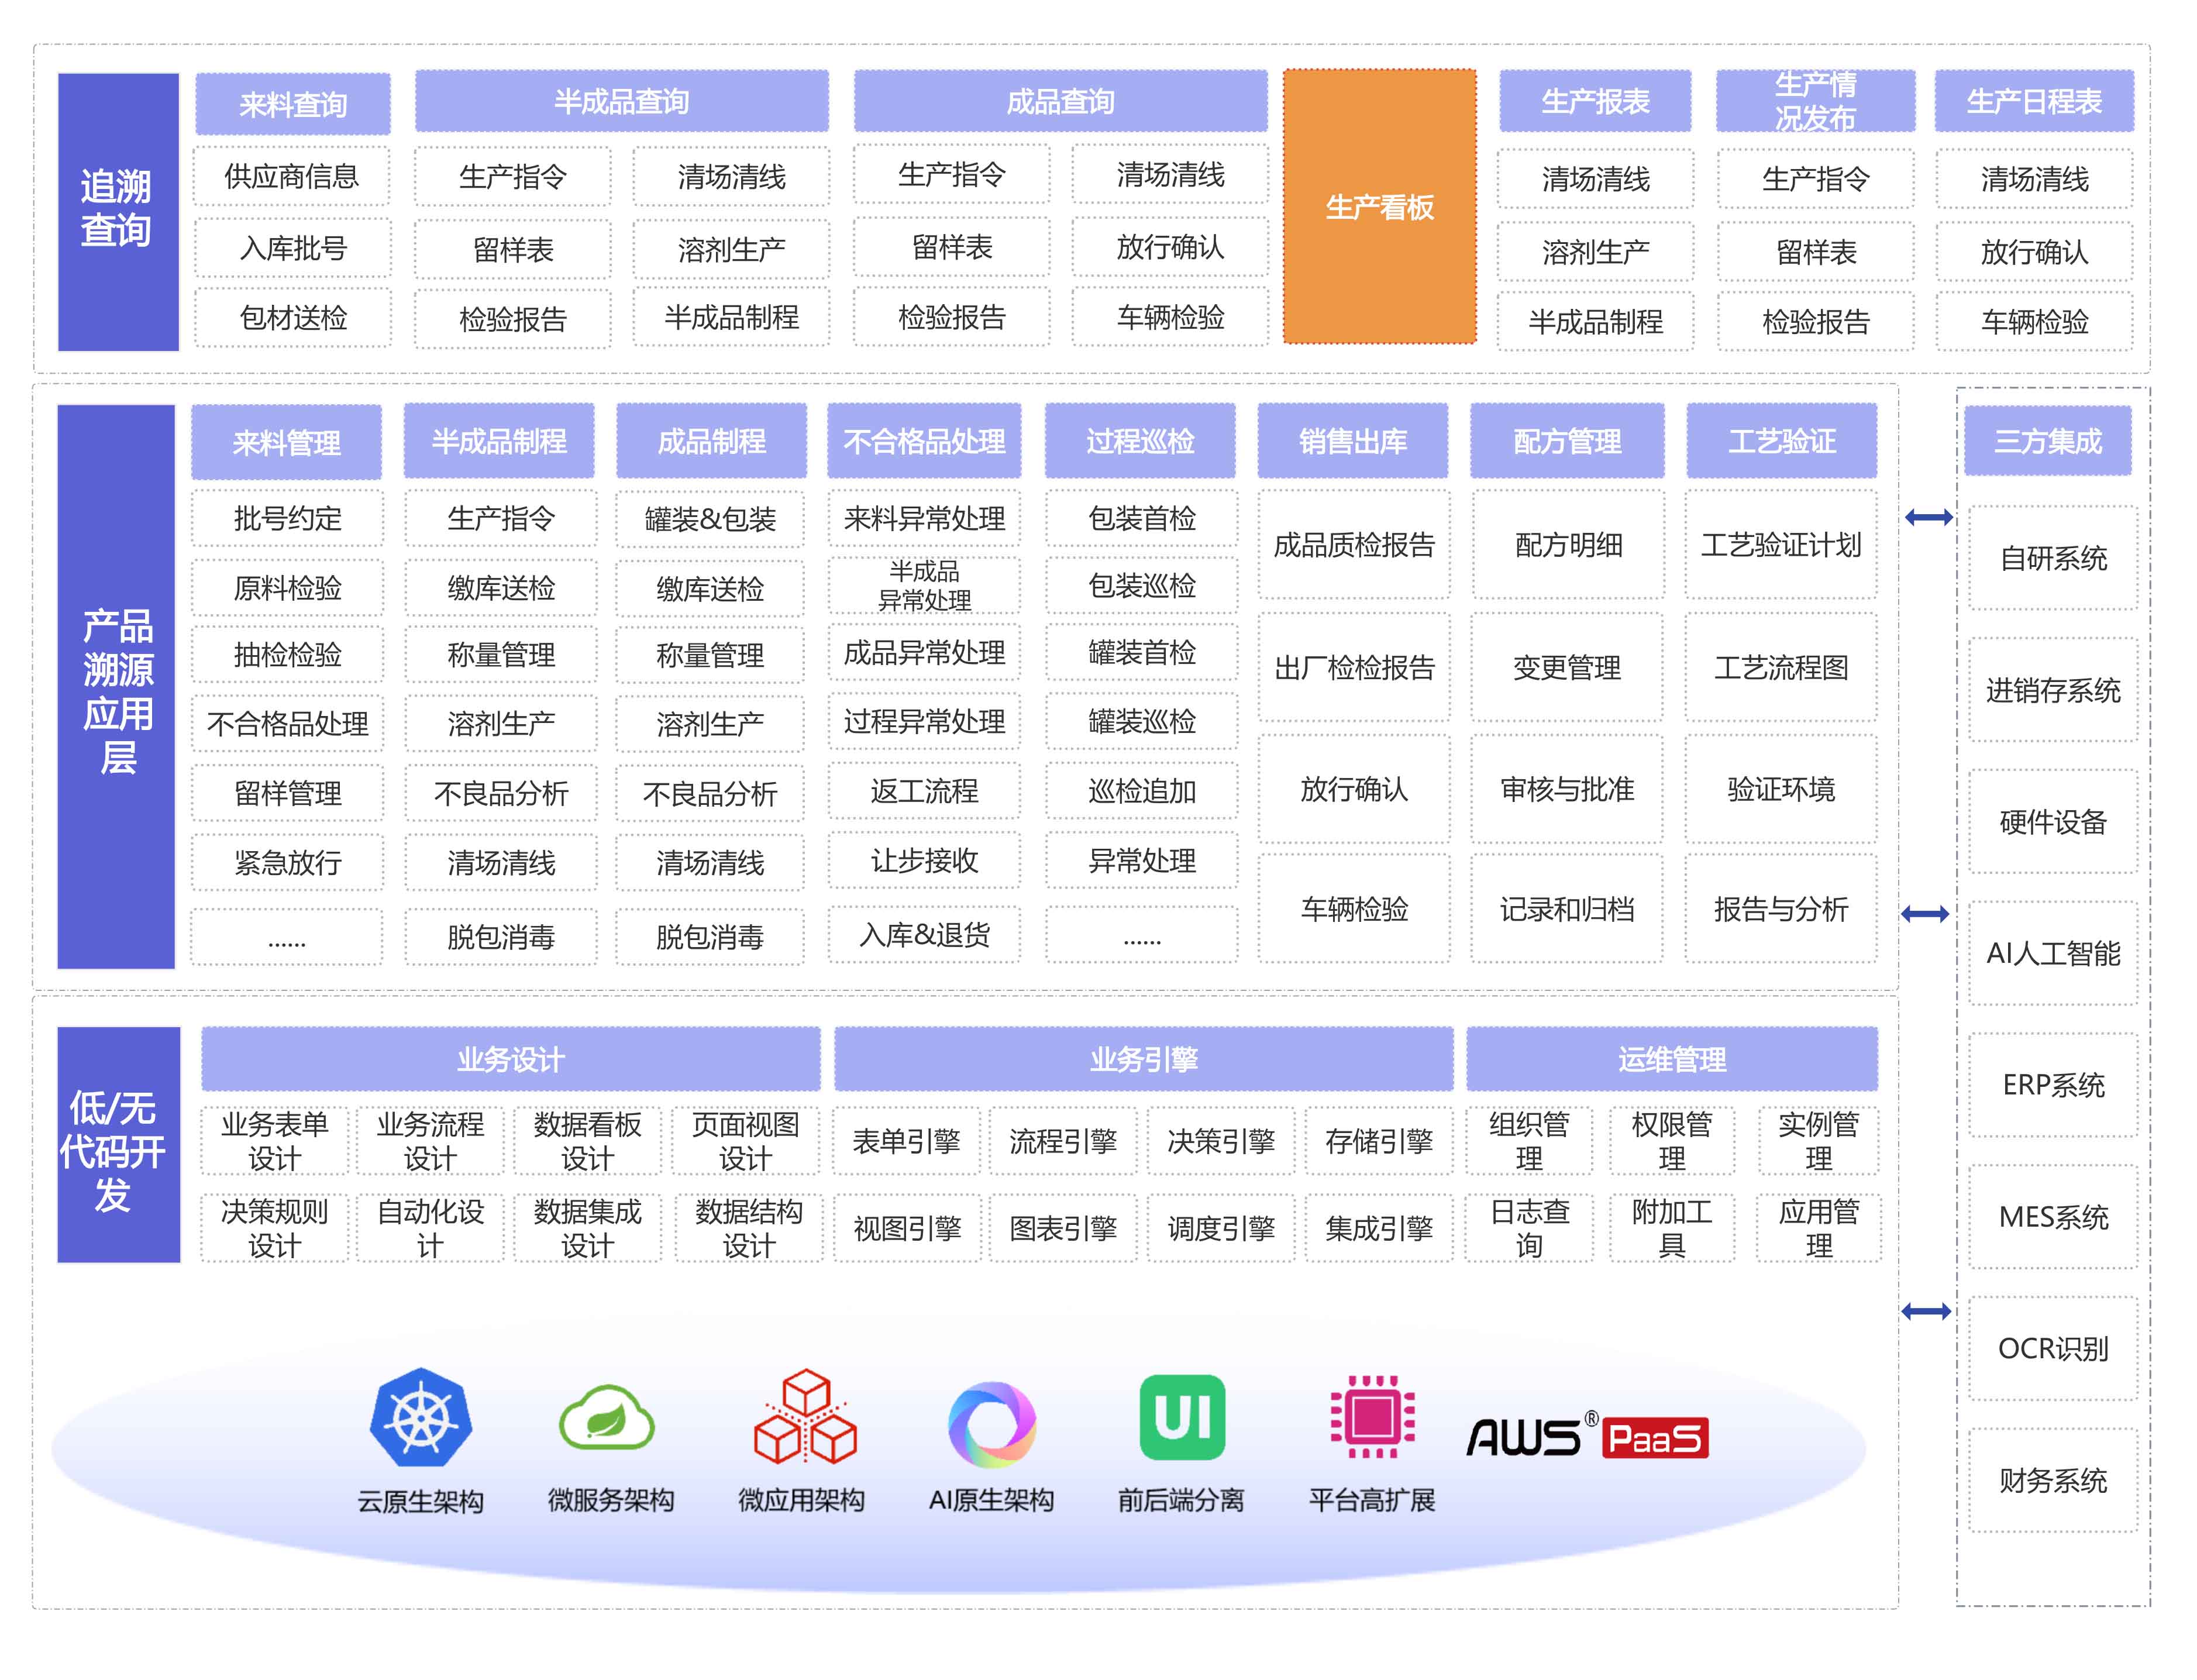Click the 供应商信息 box
Image resolution: width=2197 pixels, height=1680 pixels.
pos(291,177)
